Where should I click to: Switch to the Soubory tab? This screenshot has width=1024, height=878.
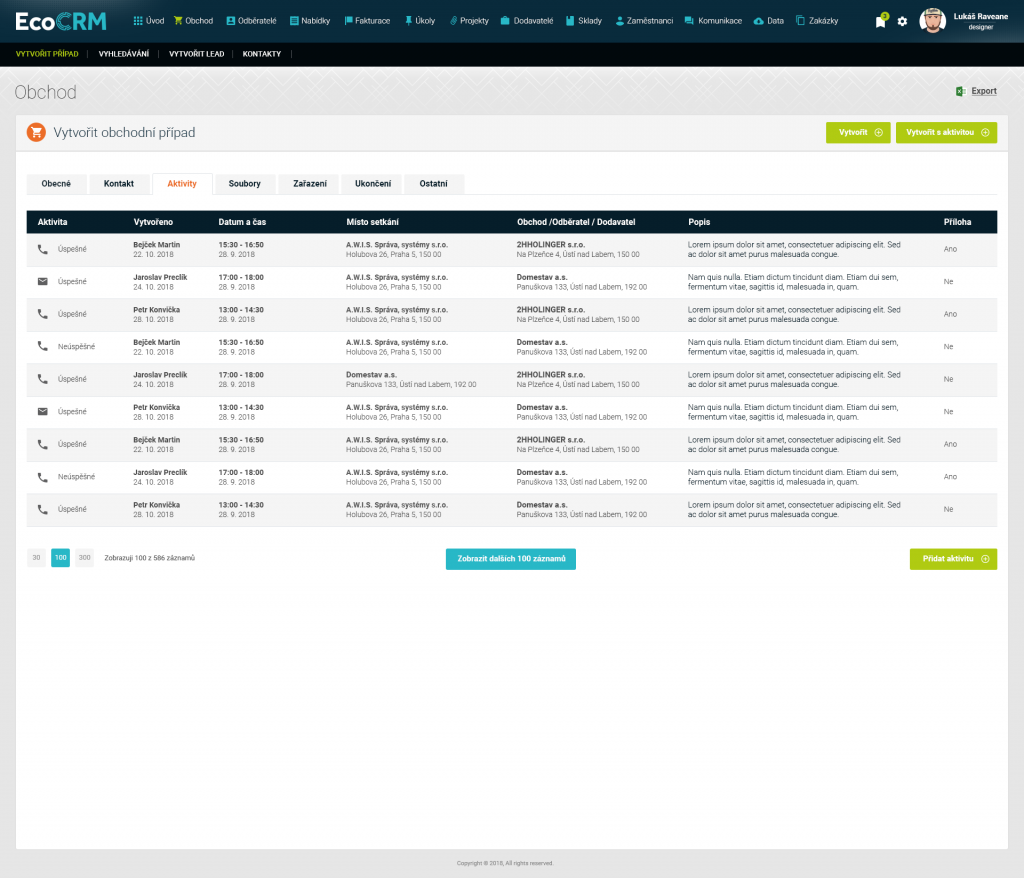(245, 184)
